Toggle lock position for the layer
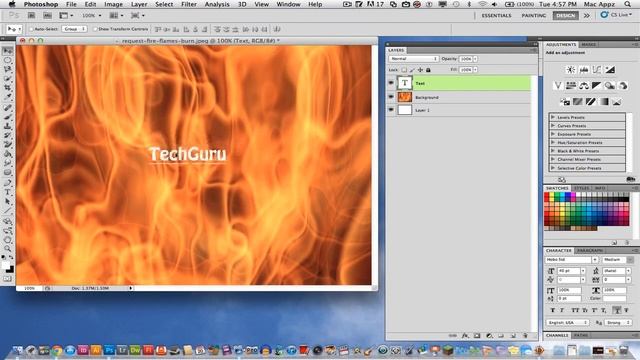 tap(420, 70)
